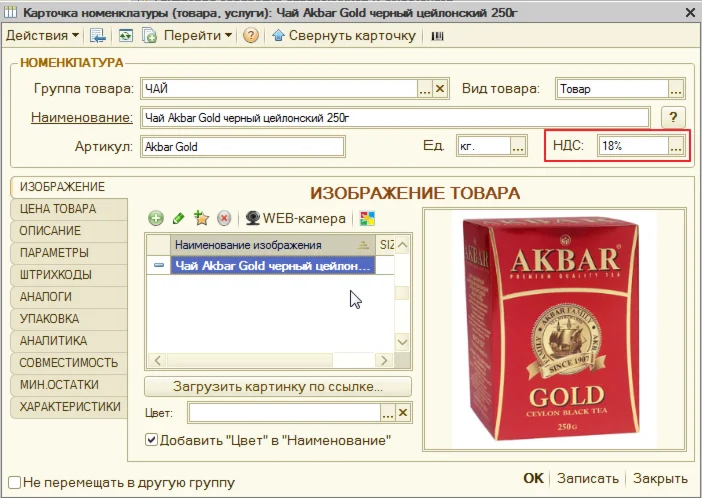
Task: Click the green refresh icon in toolbar
Action: coord(125,35)
